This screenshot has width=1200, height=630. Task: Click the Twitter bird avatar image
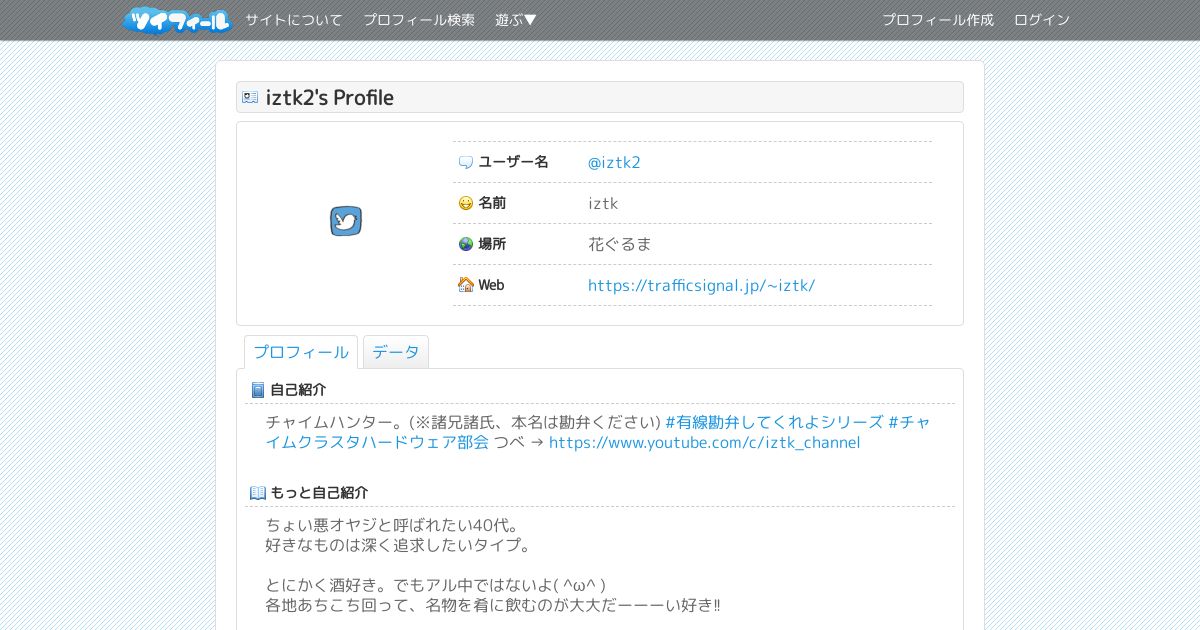click(x=346, y=221)
